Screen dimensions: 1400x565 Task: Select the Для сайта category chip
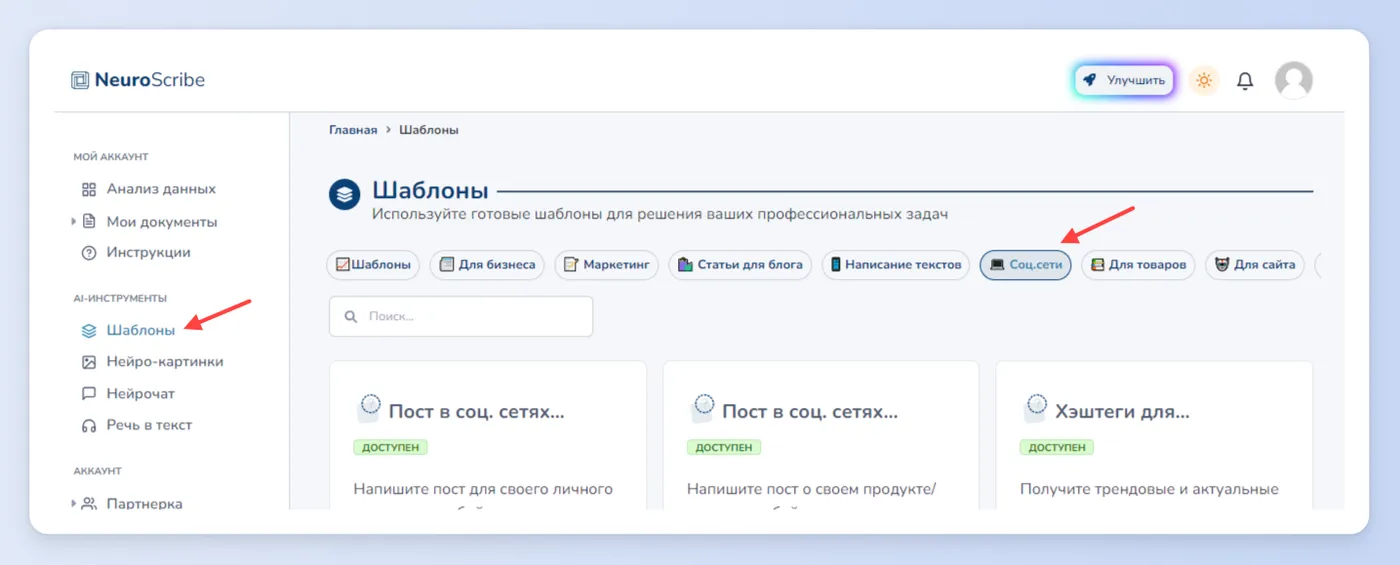click(x=1254, y=265)
